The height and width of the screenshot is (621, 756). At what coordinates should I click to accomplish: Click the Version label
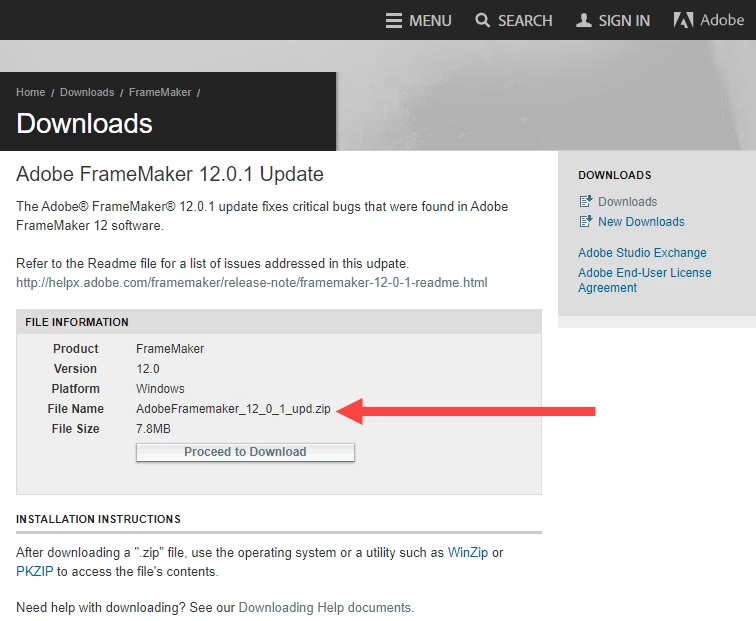tap(75, 369)
